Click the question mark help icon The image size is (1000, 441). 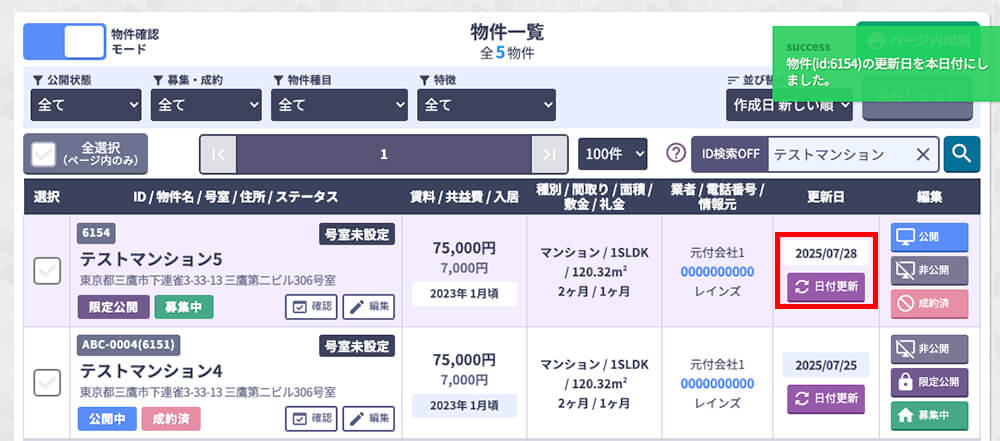click(676, 154)
